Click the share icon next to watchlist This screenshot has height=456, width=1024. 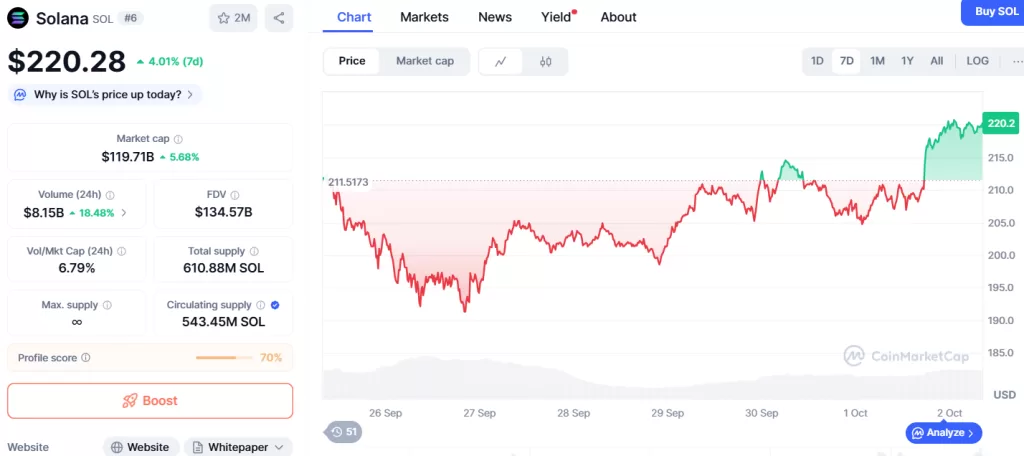[279, 17]
